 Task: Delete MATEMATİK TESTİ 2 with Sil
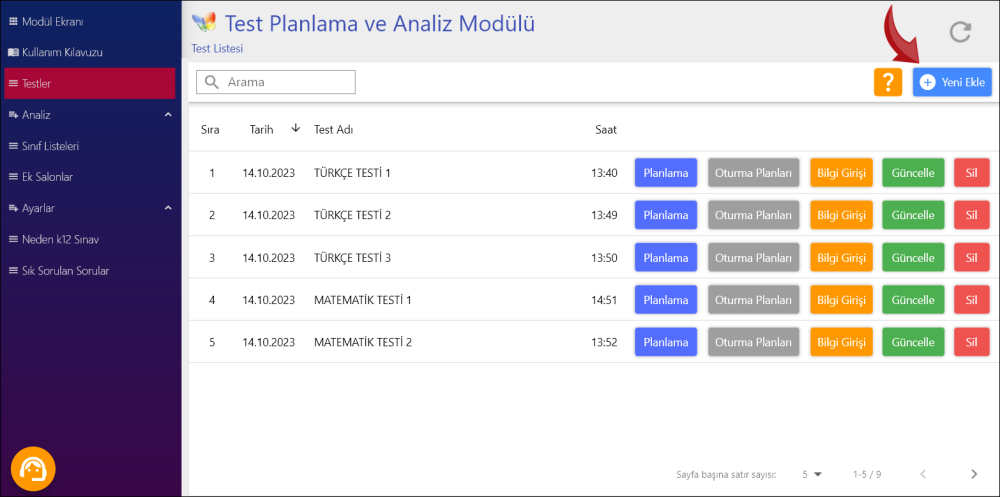coord(971,342)
